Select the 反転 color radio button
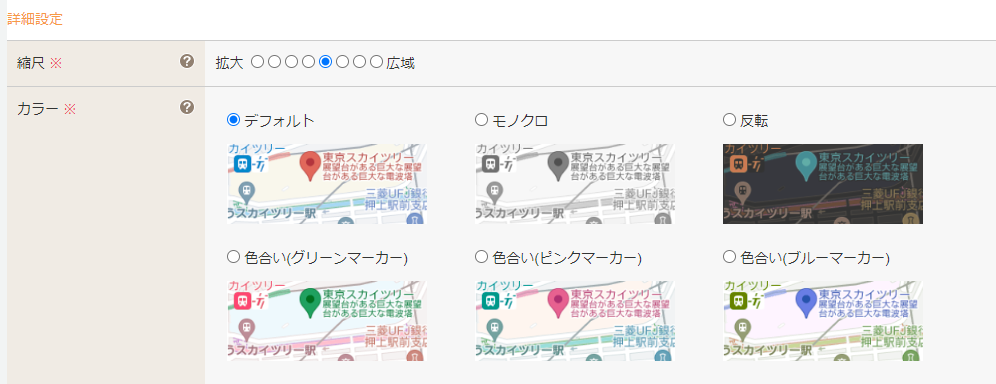Viewport: 996px width, 384px height. click(x=729, y=119)
